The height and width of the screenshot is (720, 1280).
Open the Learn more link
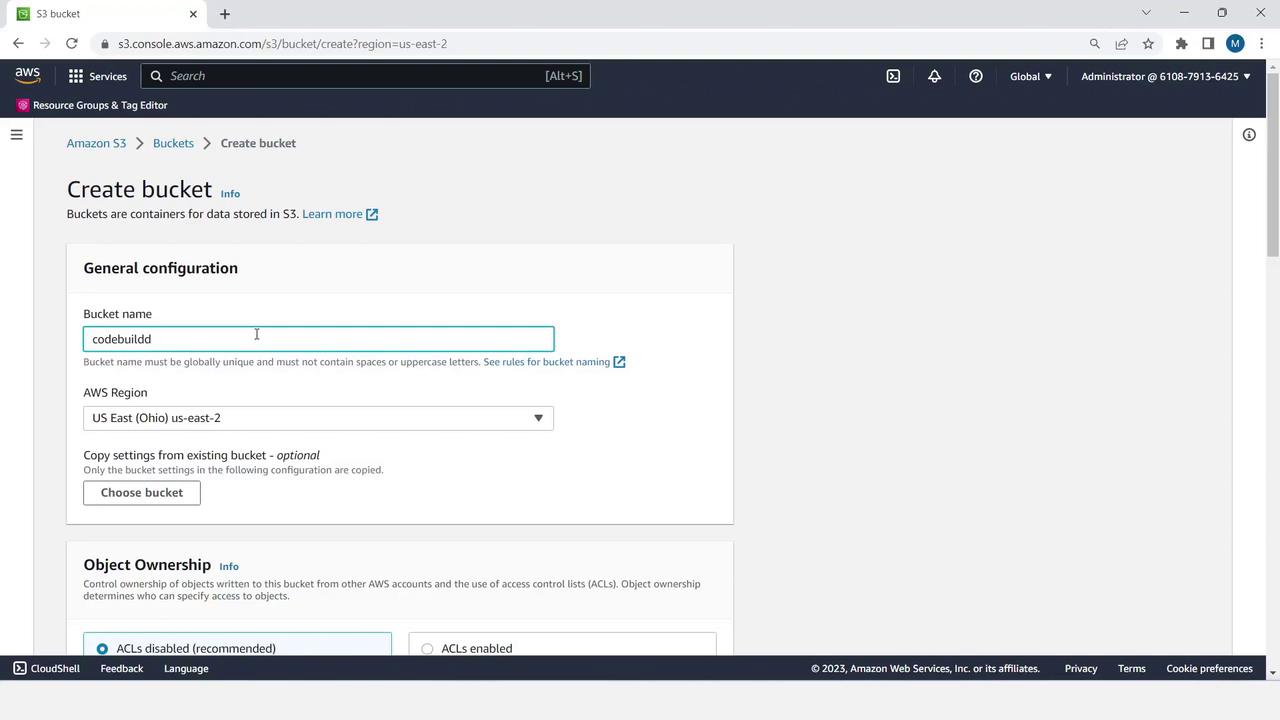(x=332, y=214)
